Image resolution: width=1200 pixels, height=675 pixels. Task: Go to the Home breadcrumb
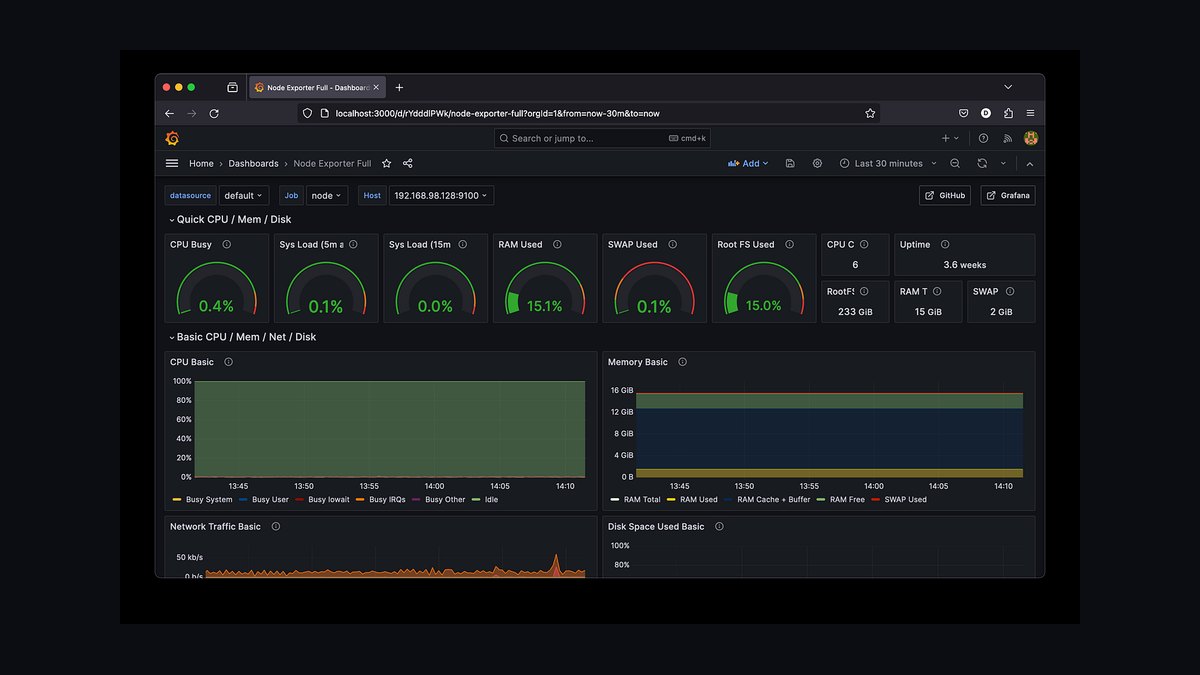(x=201, y=163)
